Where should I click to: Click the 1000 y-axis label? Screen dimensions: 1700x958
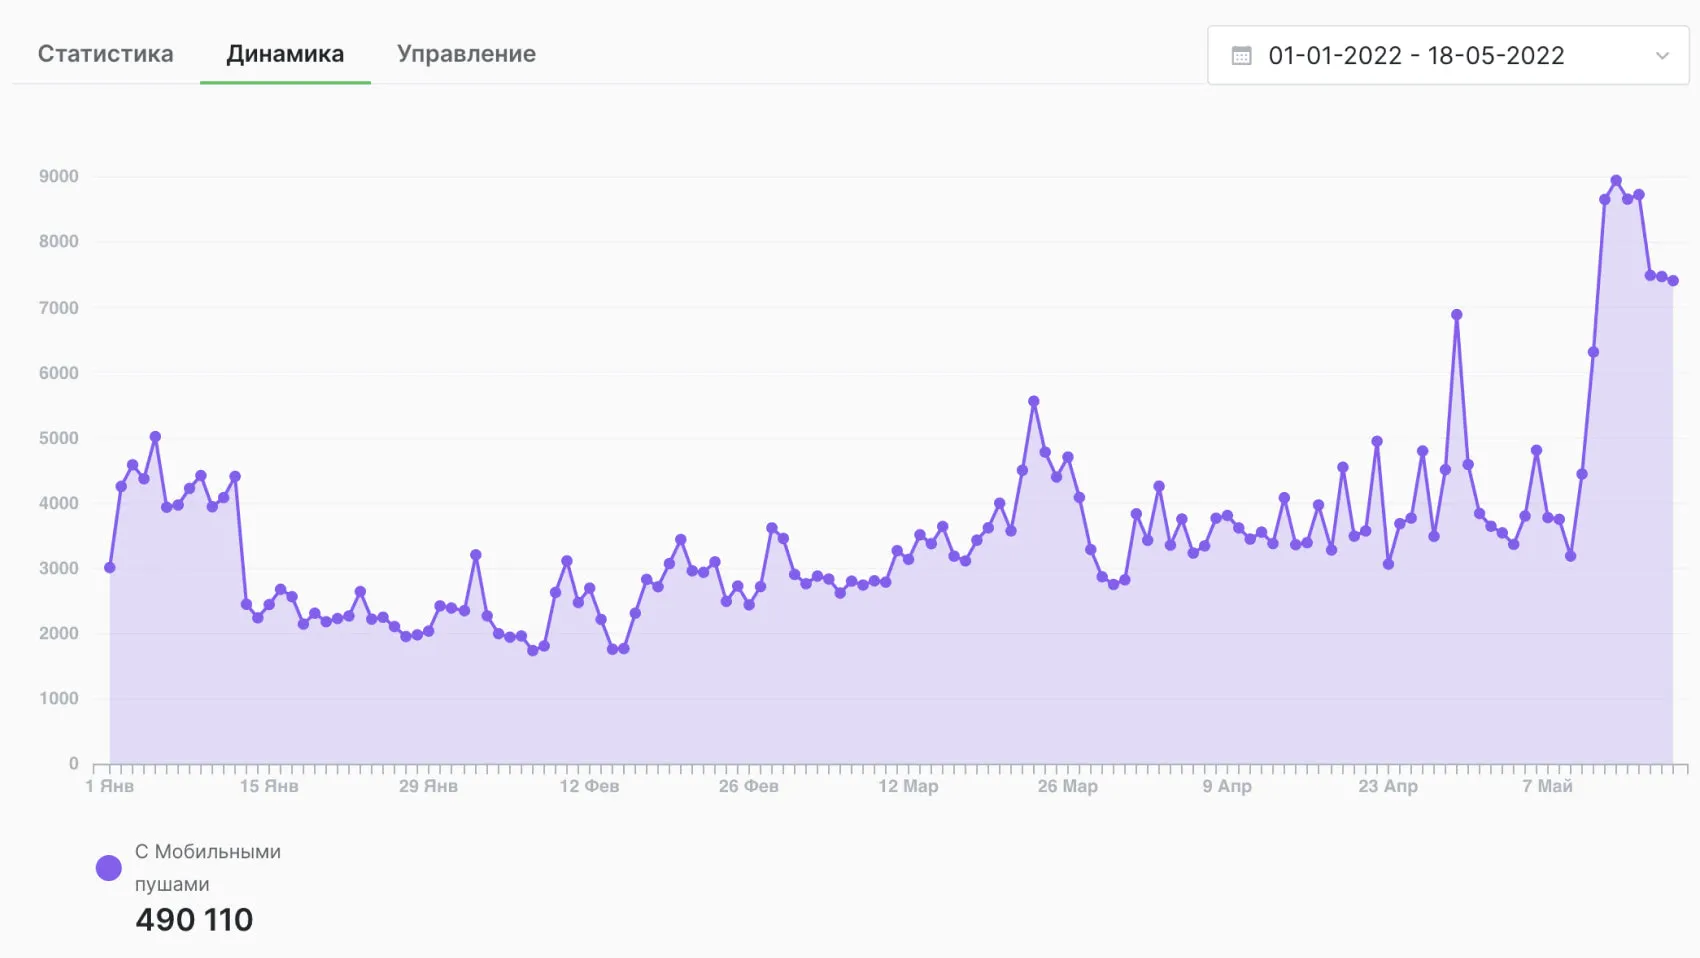point(59,699)
